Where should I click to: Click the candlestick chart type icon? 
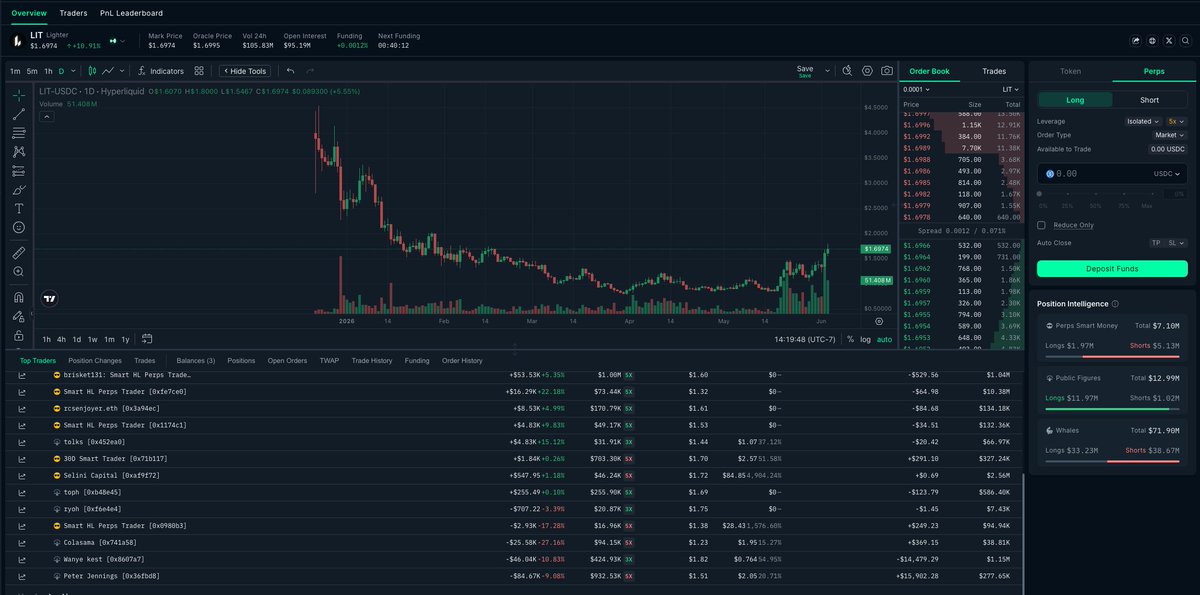pyautogui.click(x=92, y=71)
